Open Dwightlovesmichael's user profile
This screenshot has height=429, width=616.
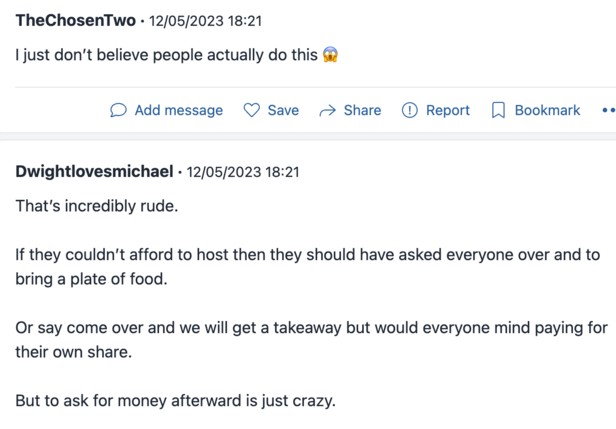94,172
